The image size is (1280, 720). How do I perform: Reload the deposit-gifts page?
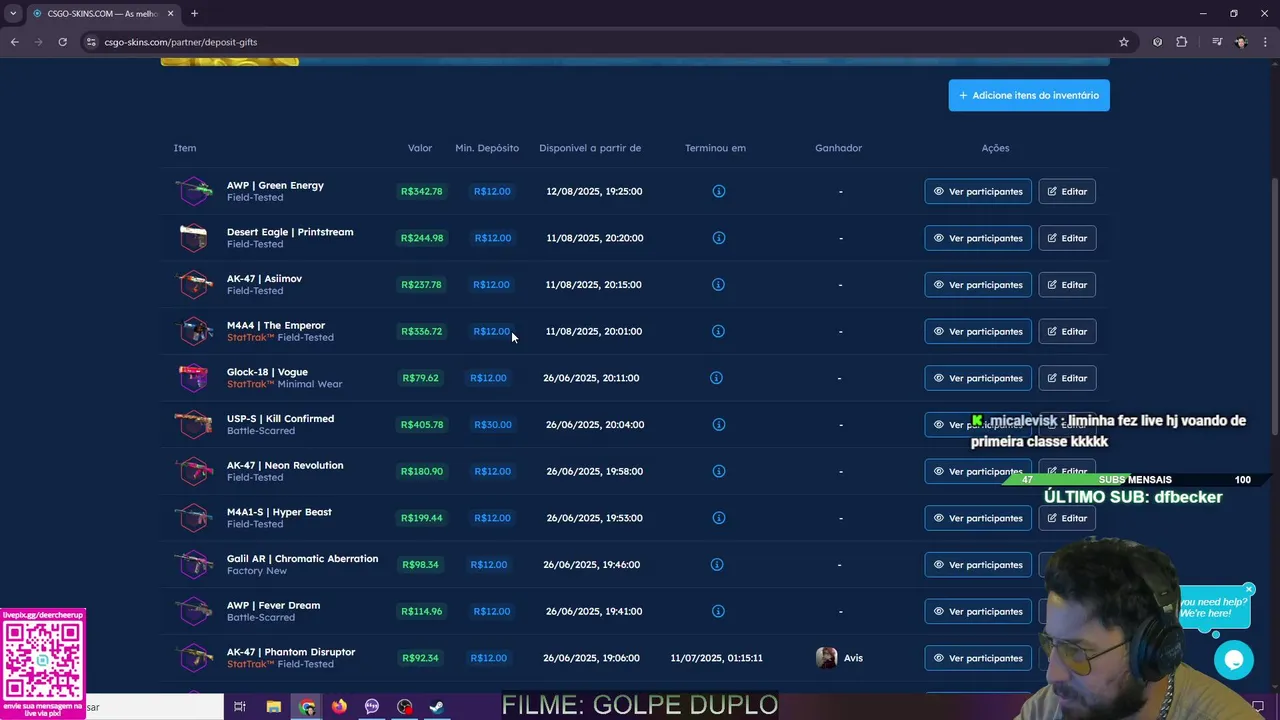point(62,42)
